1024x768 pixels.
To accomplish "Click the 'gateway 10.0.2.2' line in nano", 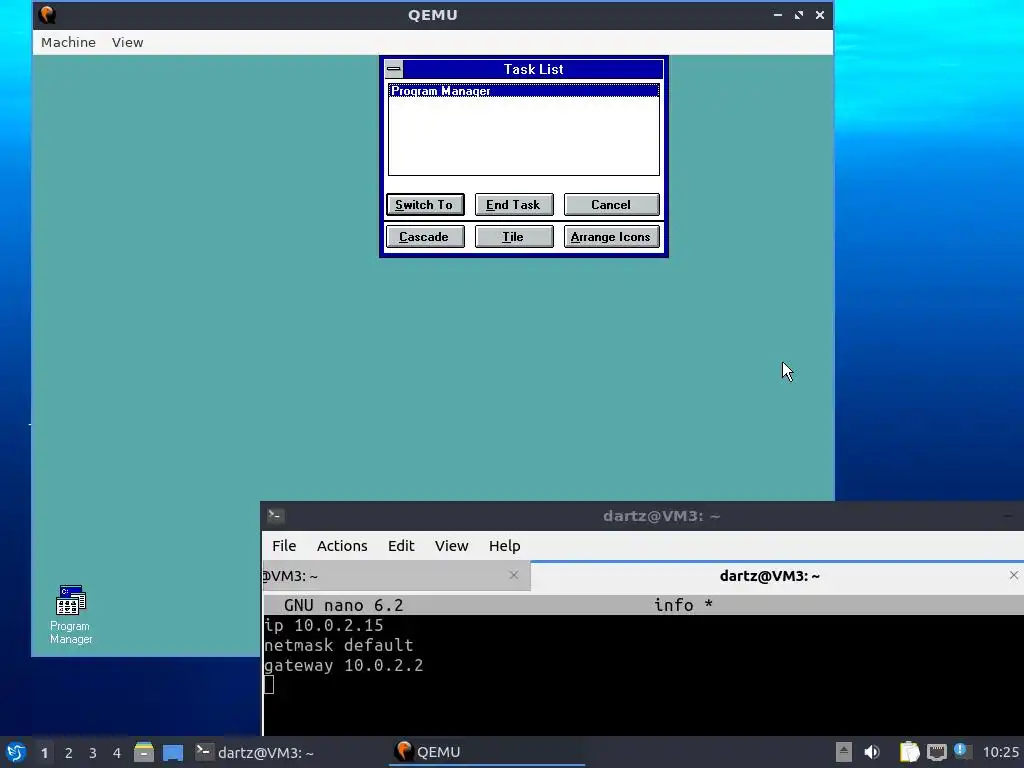I will pyautogui.click(x=344, y=666).
